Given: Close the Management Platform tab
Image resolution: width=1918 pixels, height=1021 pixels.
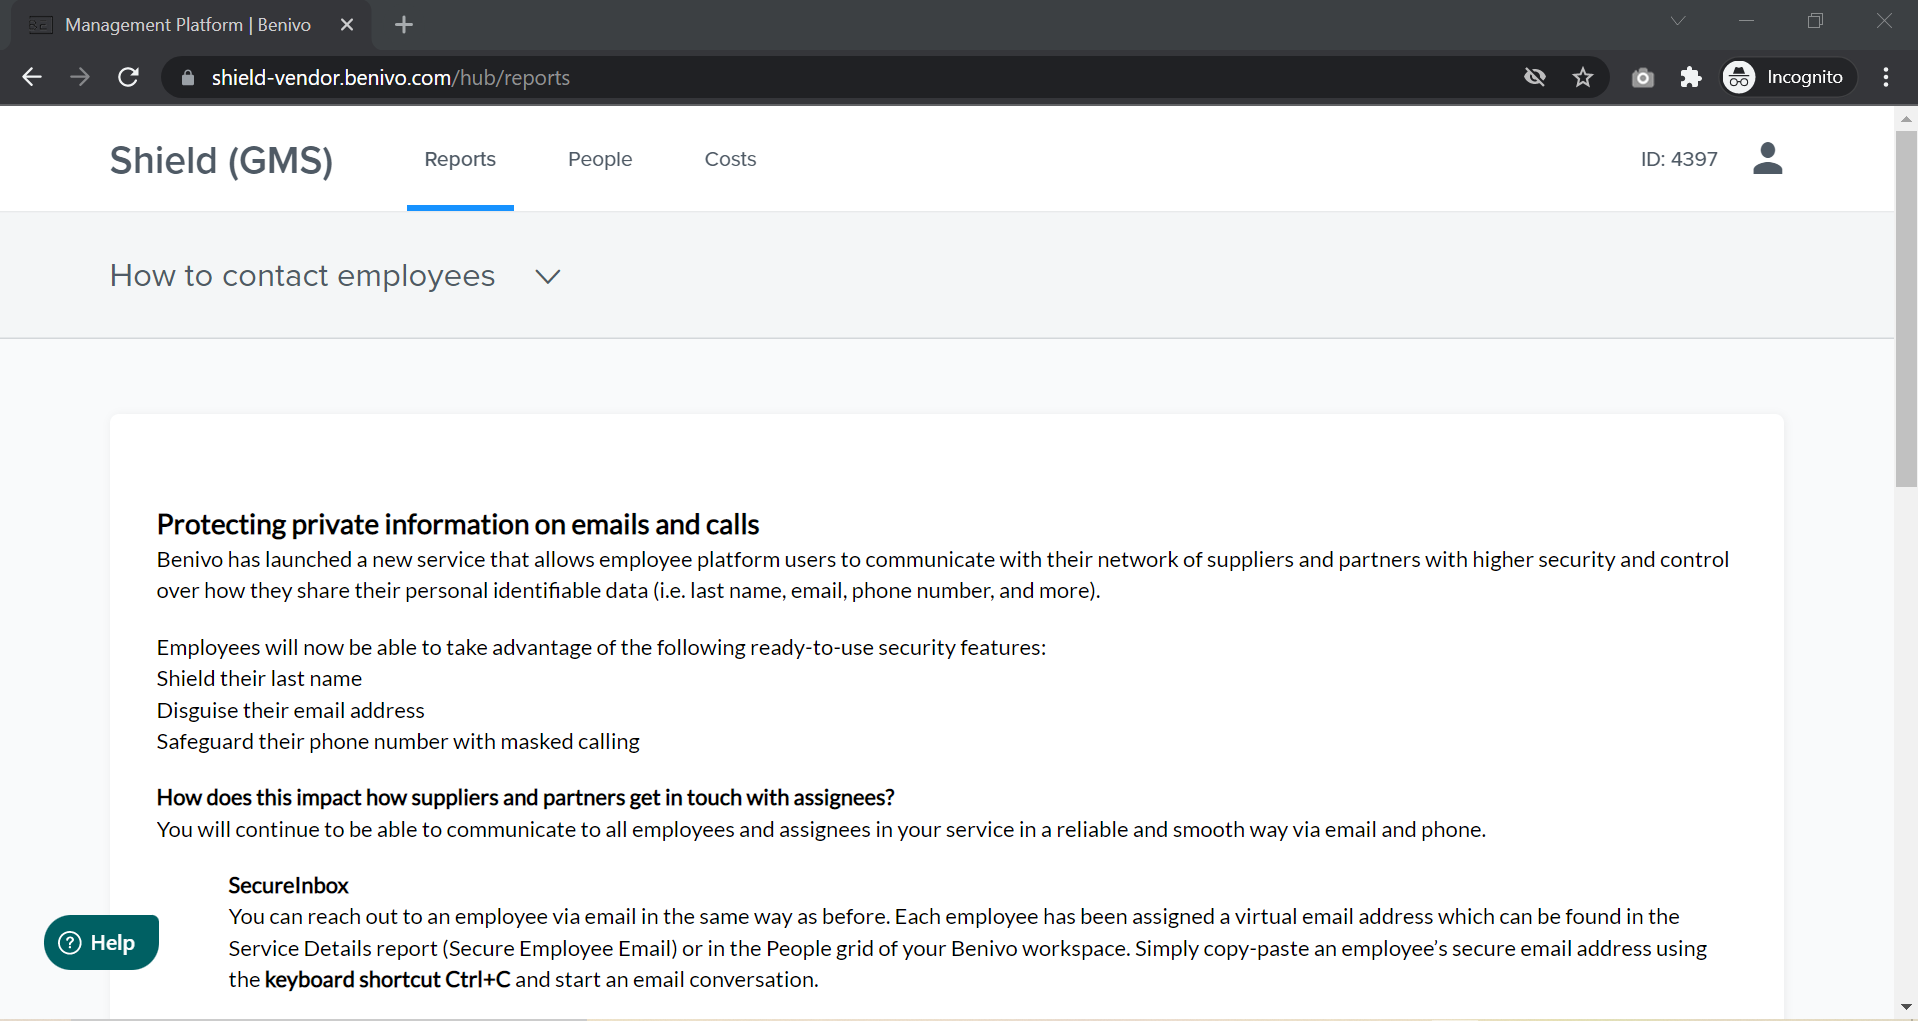Looking at the screenshot, I should [347, 25].
